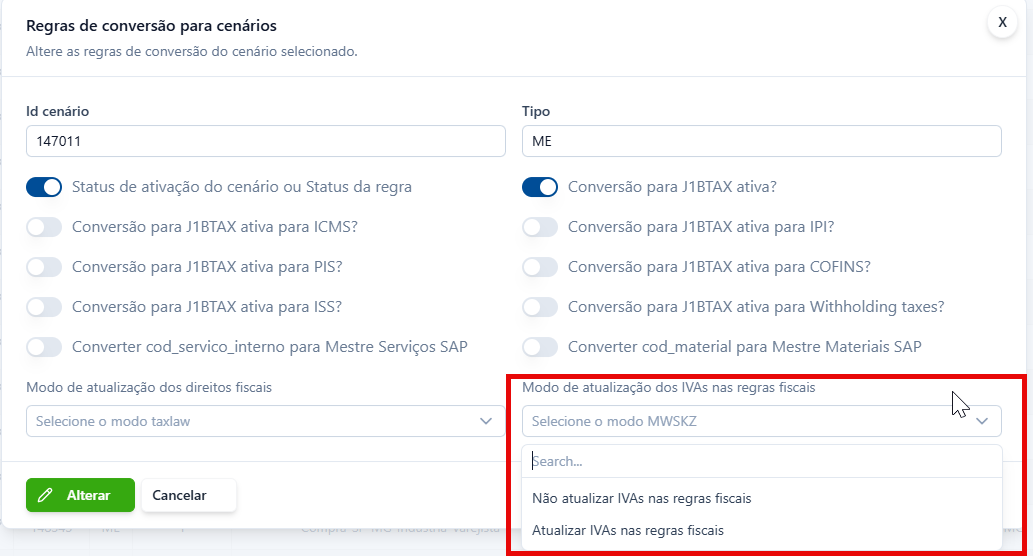Enable J1BTAX conversion for Withholding taxes
Image resolution: width=1033 pixels, height=556 pixels.
(x=540, y=307)
